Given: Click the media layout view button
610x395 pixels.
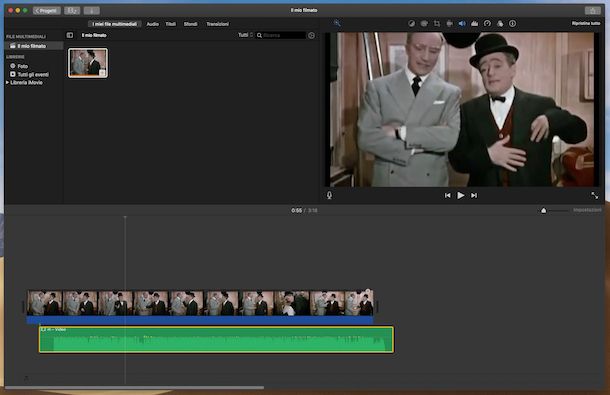Looking at the screenshot, I should click(72, 11).
